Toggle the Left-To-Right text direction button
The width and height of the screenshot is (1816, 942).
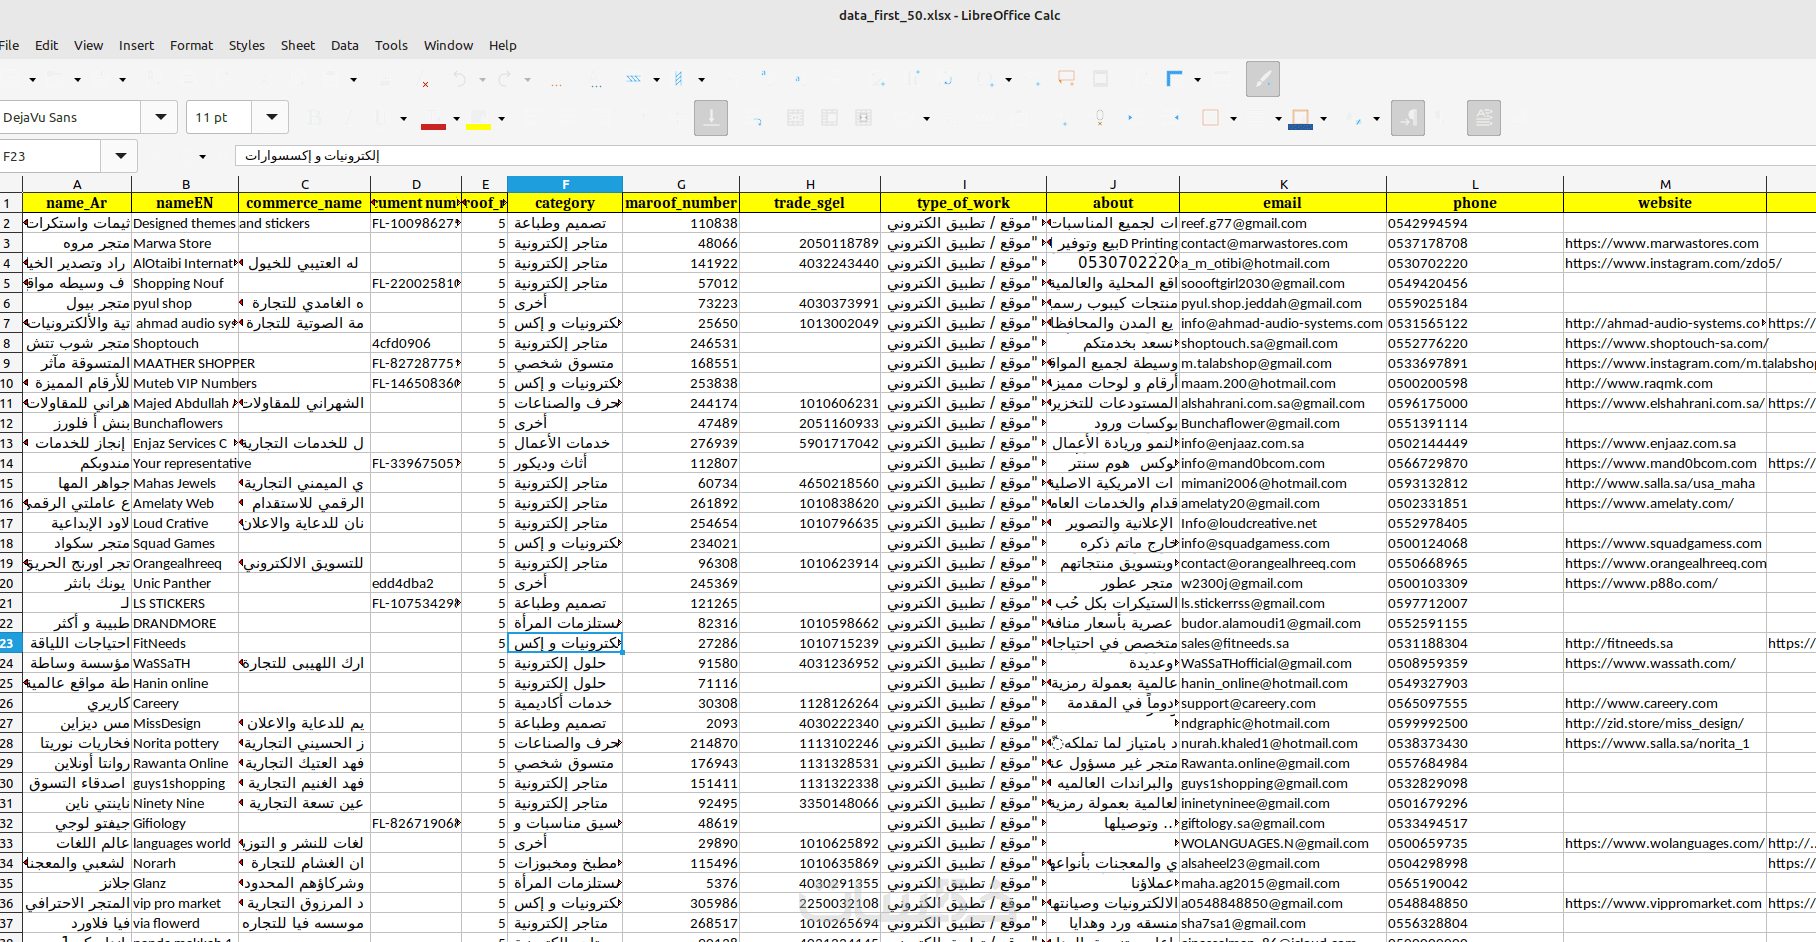click(x=1408, y=118)
